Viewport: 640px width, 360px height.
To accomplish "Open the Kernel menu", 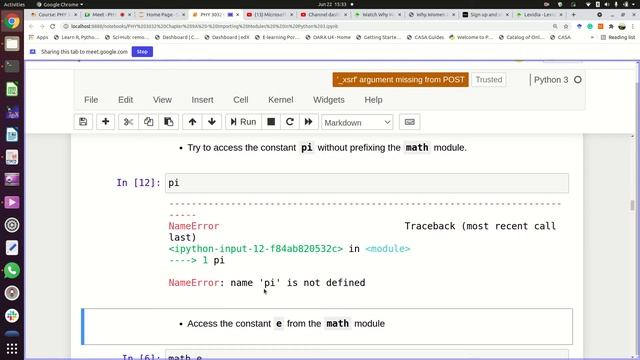I will pos(280,100).
